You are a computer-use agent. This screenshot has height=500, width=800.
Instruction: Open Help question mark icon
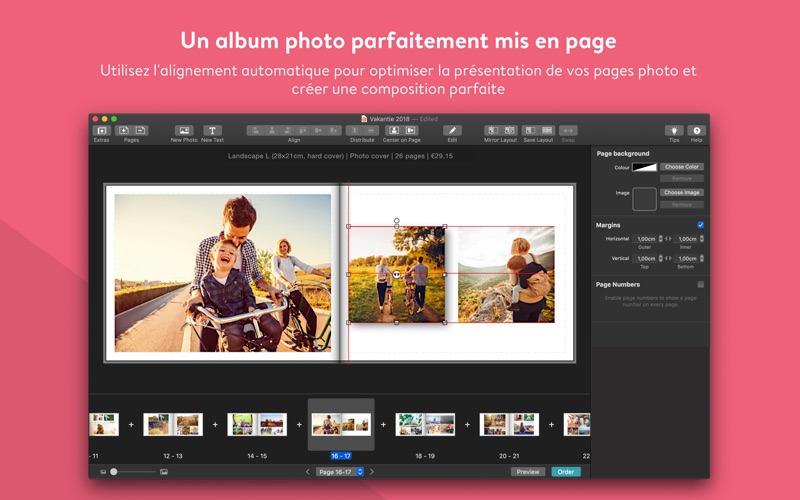click(696, 131)
